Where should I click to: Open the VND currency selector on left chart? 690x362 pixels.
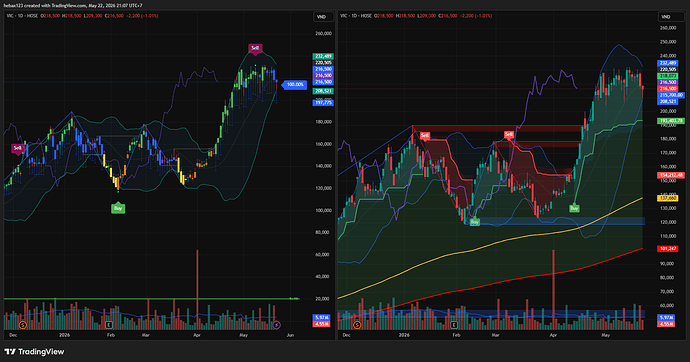[x=322, y=17]
